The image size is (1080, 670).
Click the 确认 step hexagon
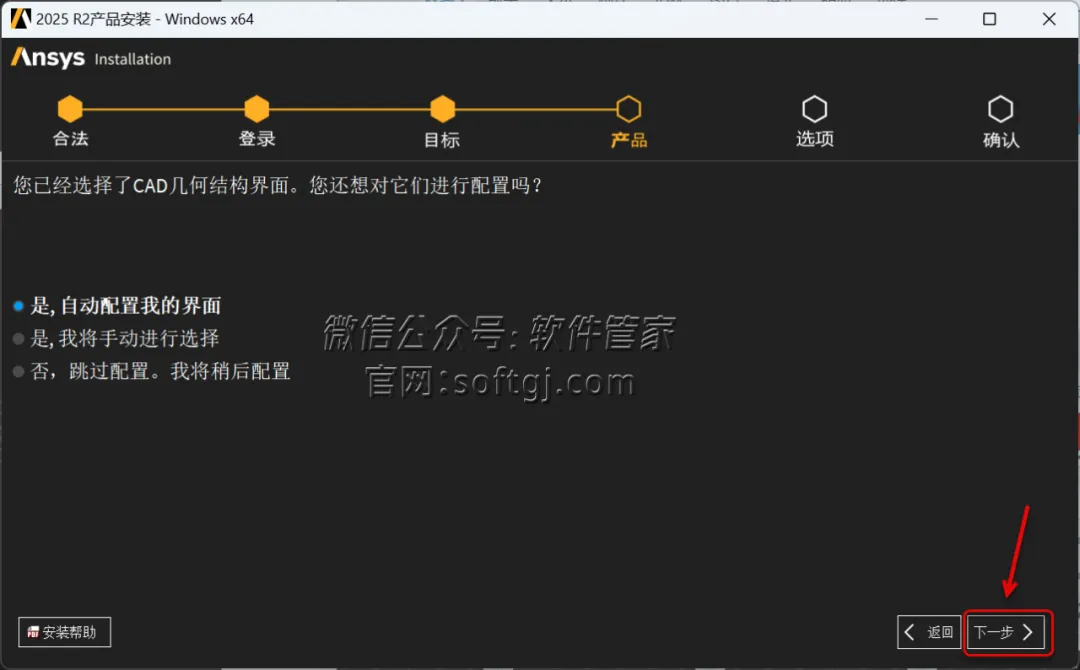coord(1001,109)
